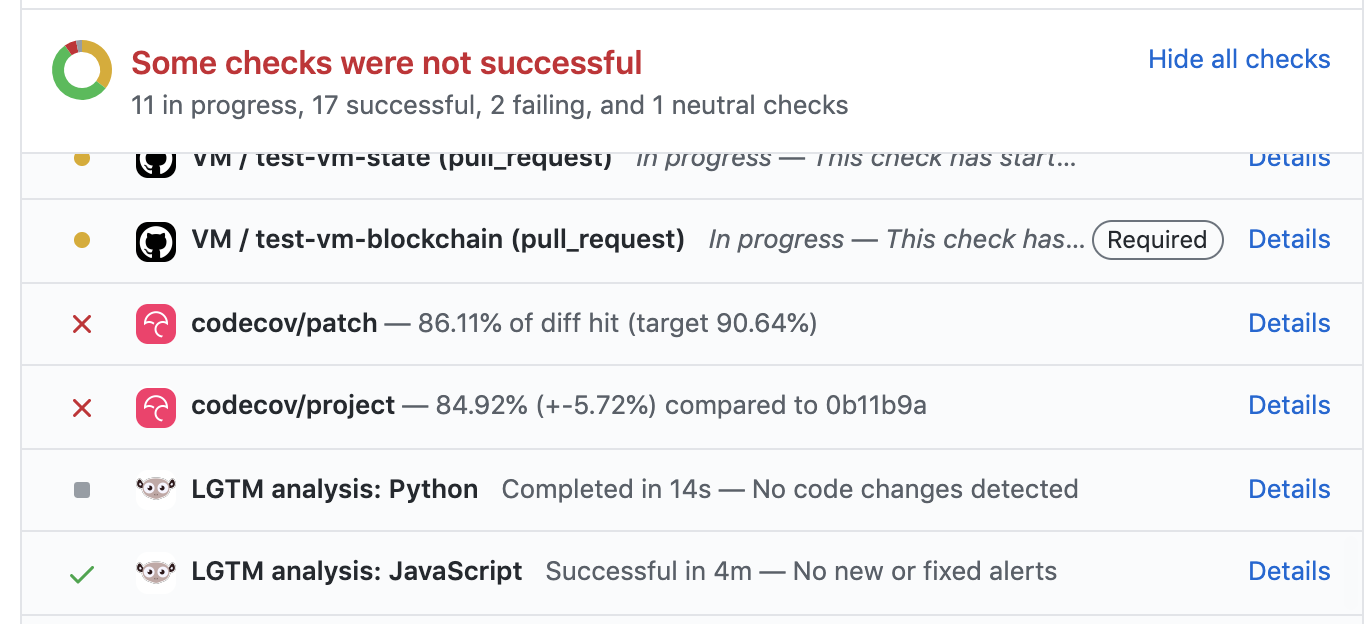Open Details for LGTM Python analysis
This screenshot has height=624, width=1368.
pyautogui.click(x=1288, y=489)
